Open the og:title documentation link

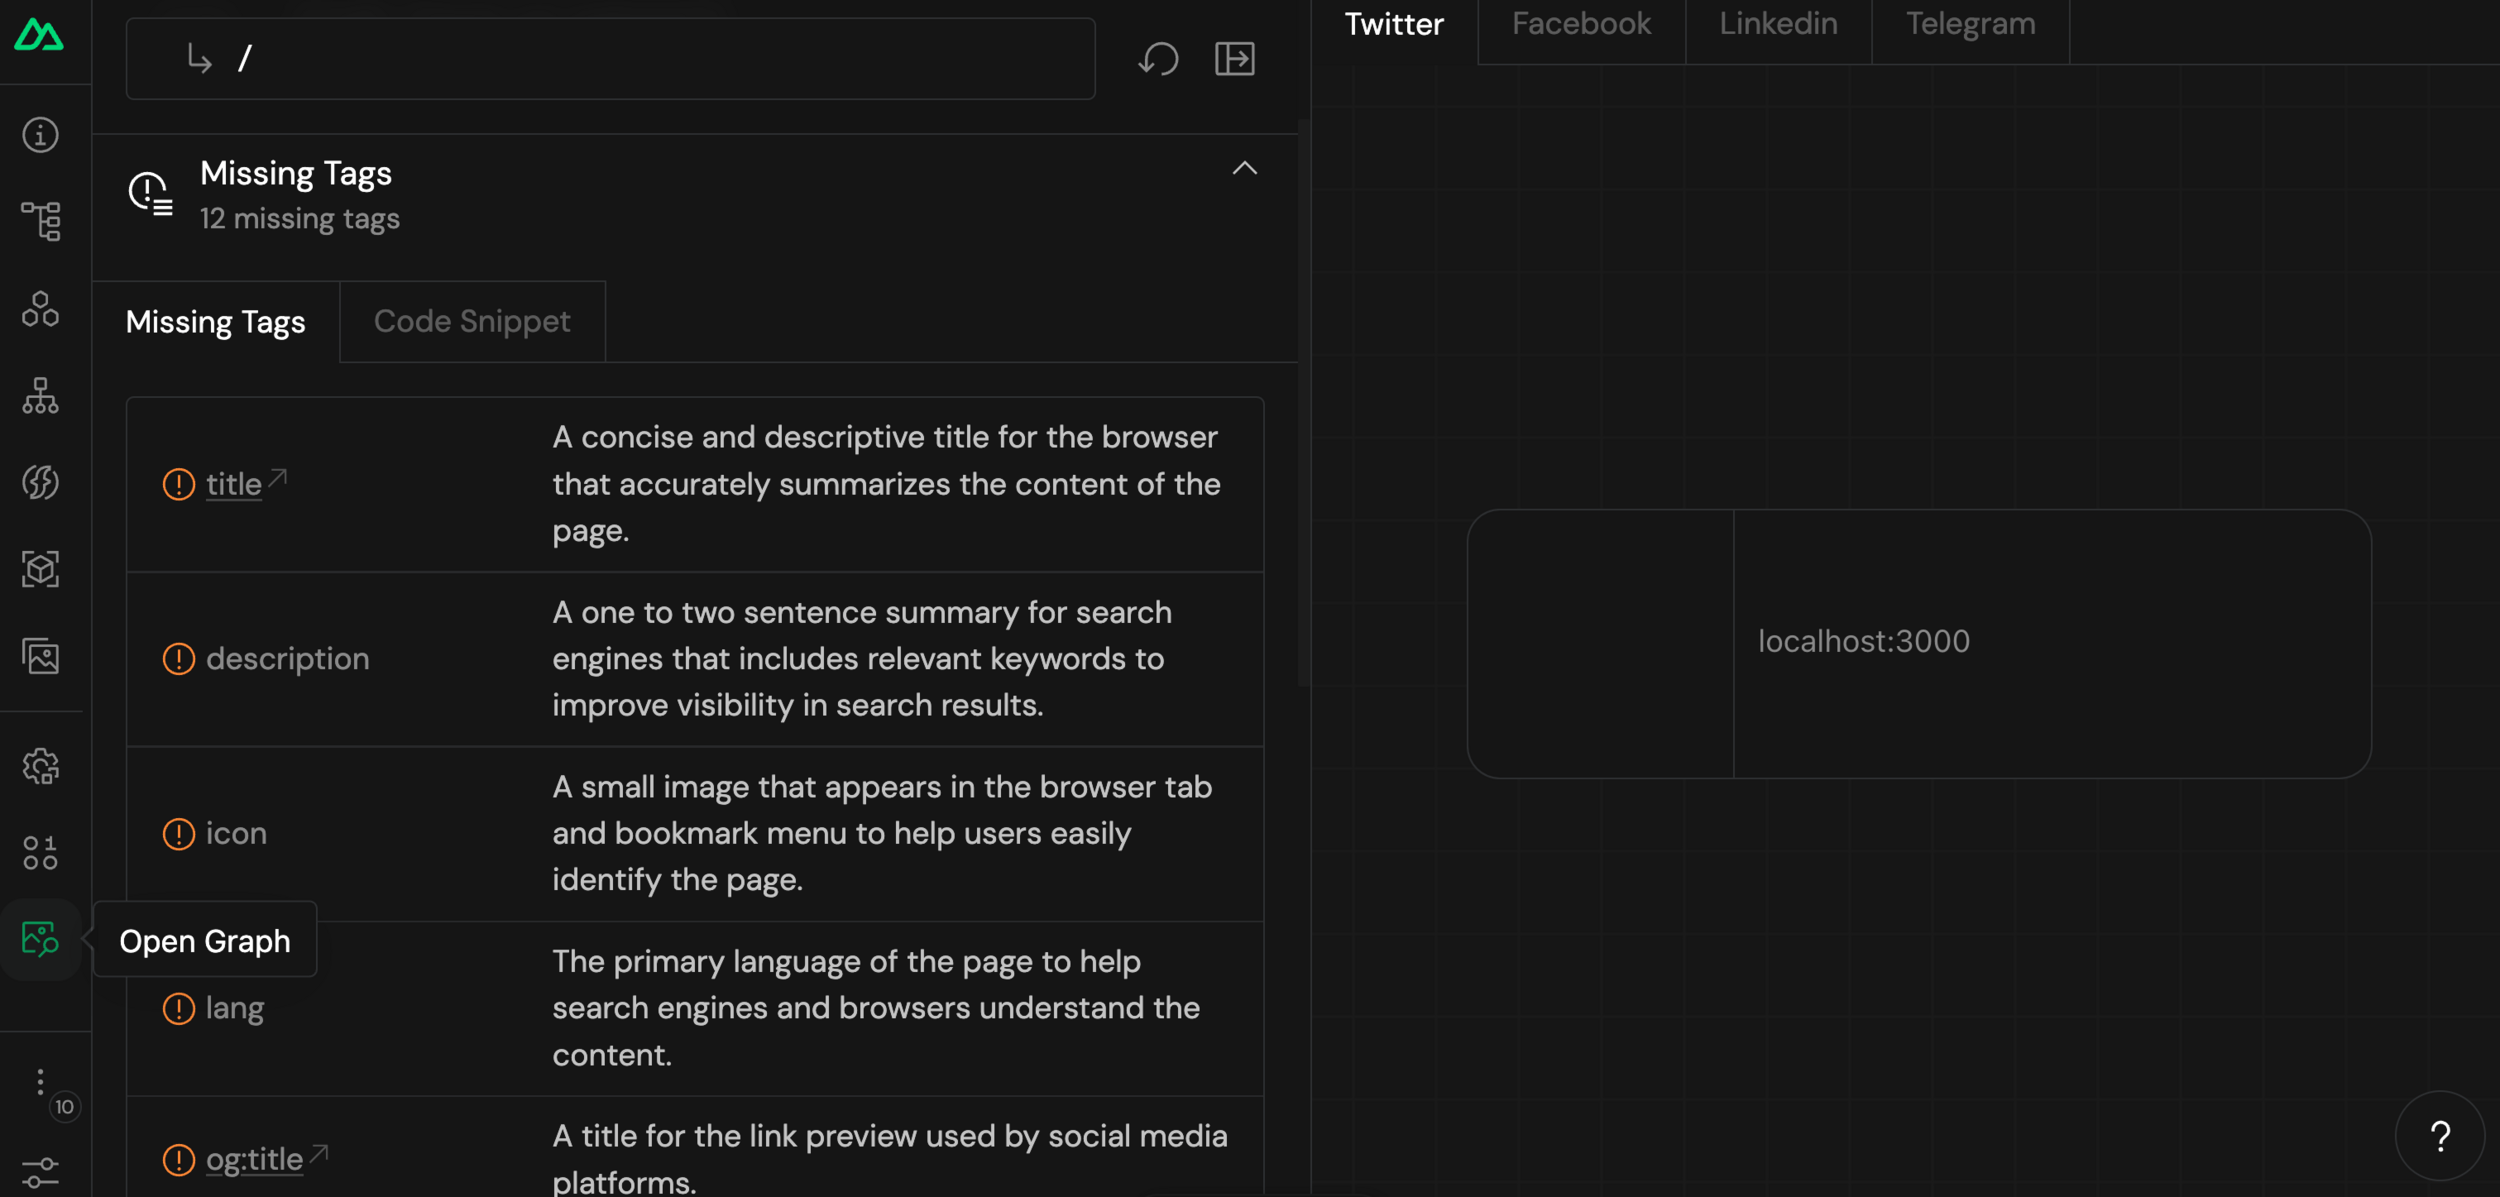pyautogui.click(x=254, y=1160)
